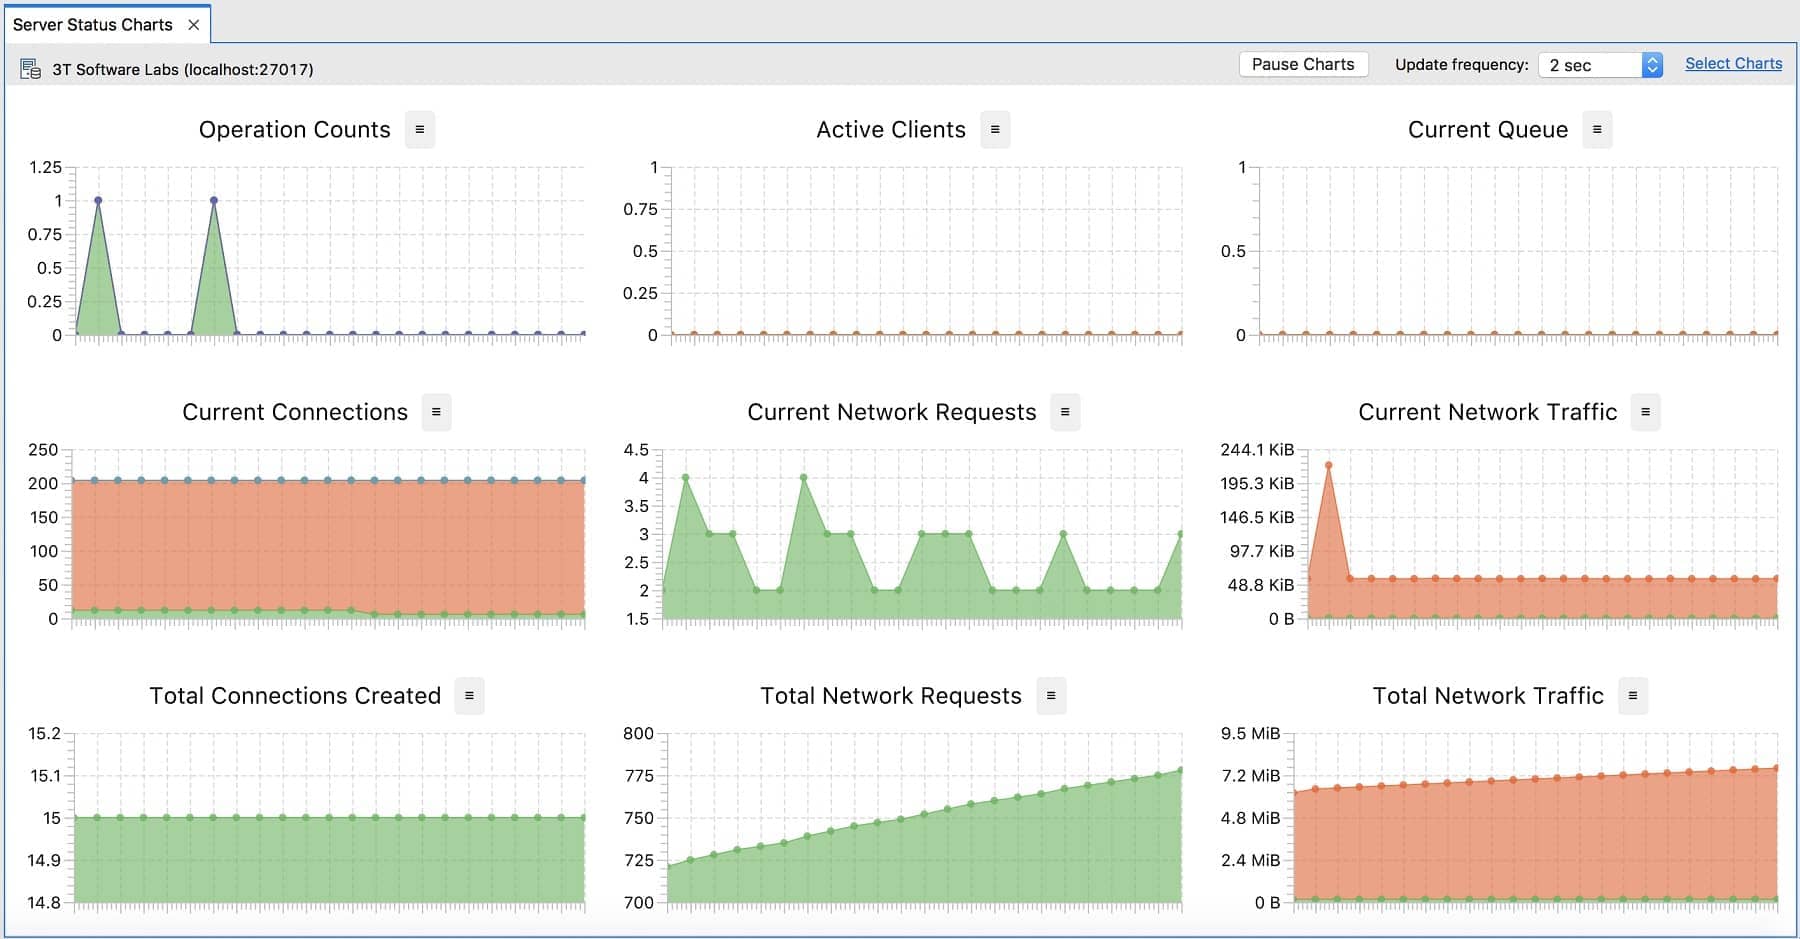This screenshot has width=1800, height=939.
Task: Click the Total Network Requests chart title
Action: tap(891, 696)
